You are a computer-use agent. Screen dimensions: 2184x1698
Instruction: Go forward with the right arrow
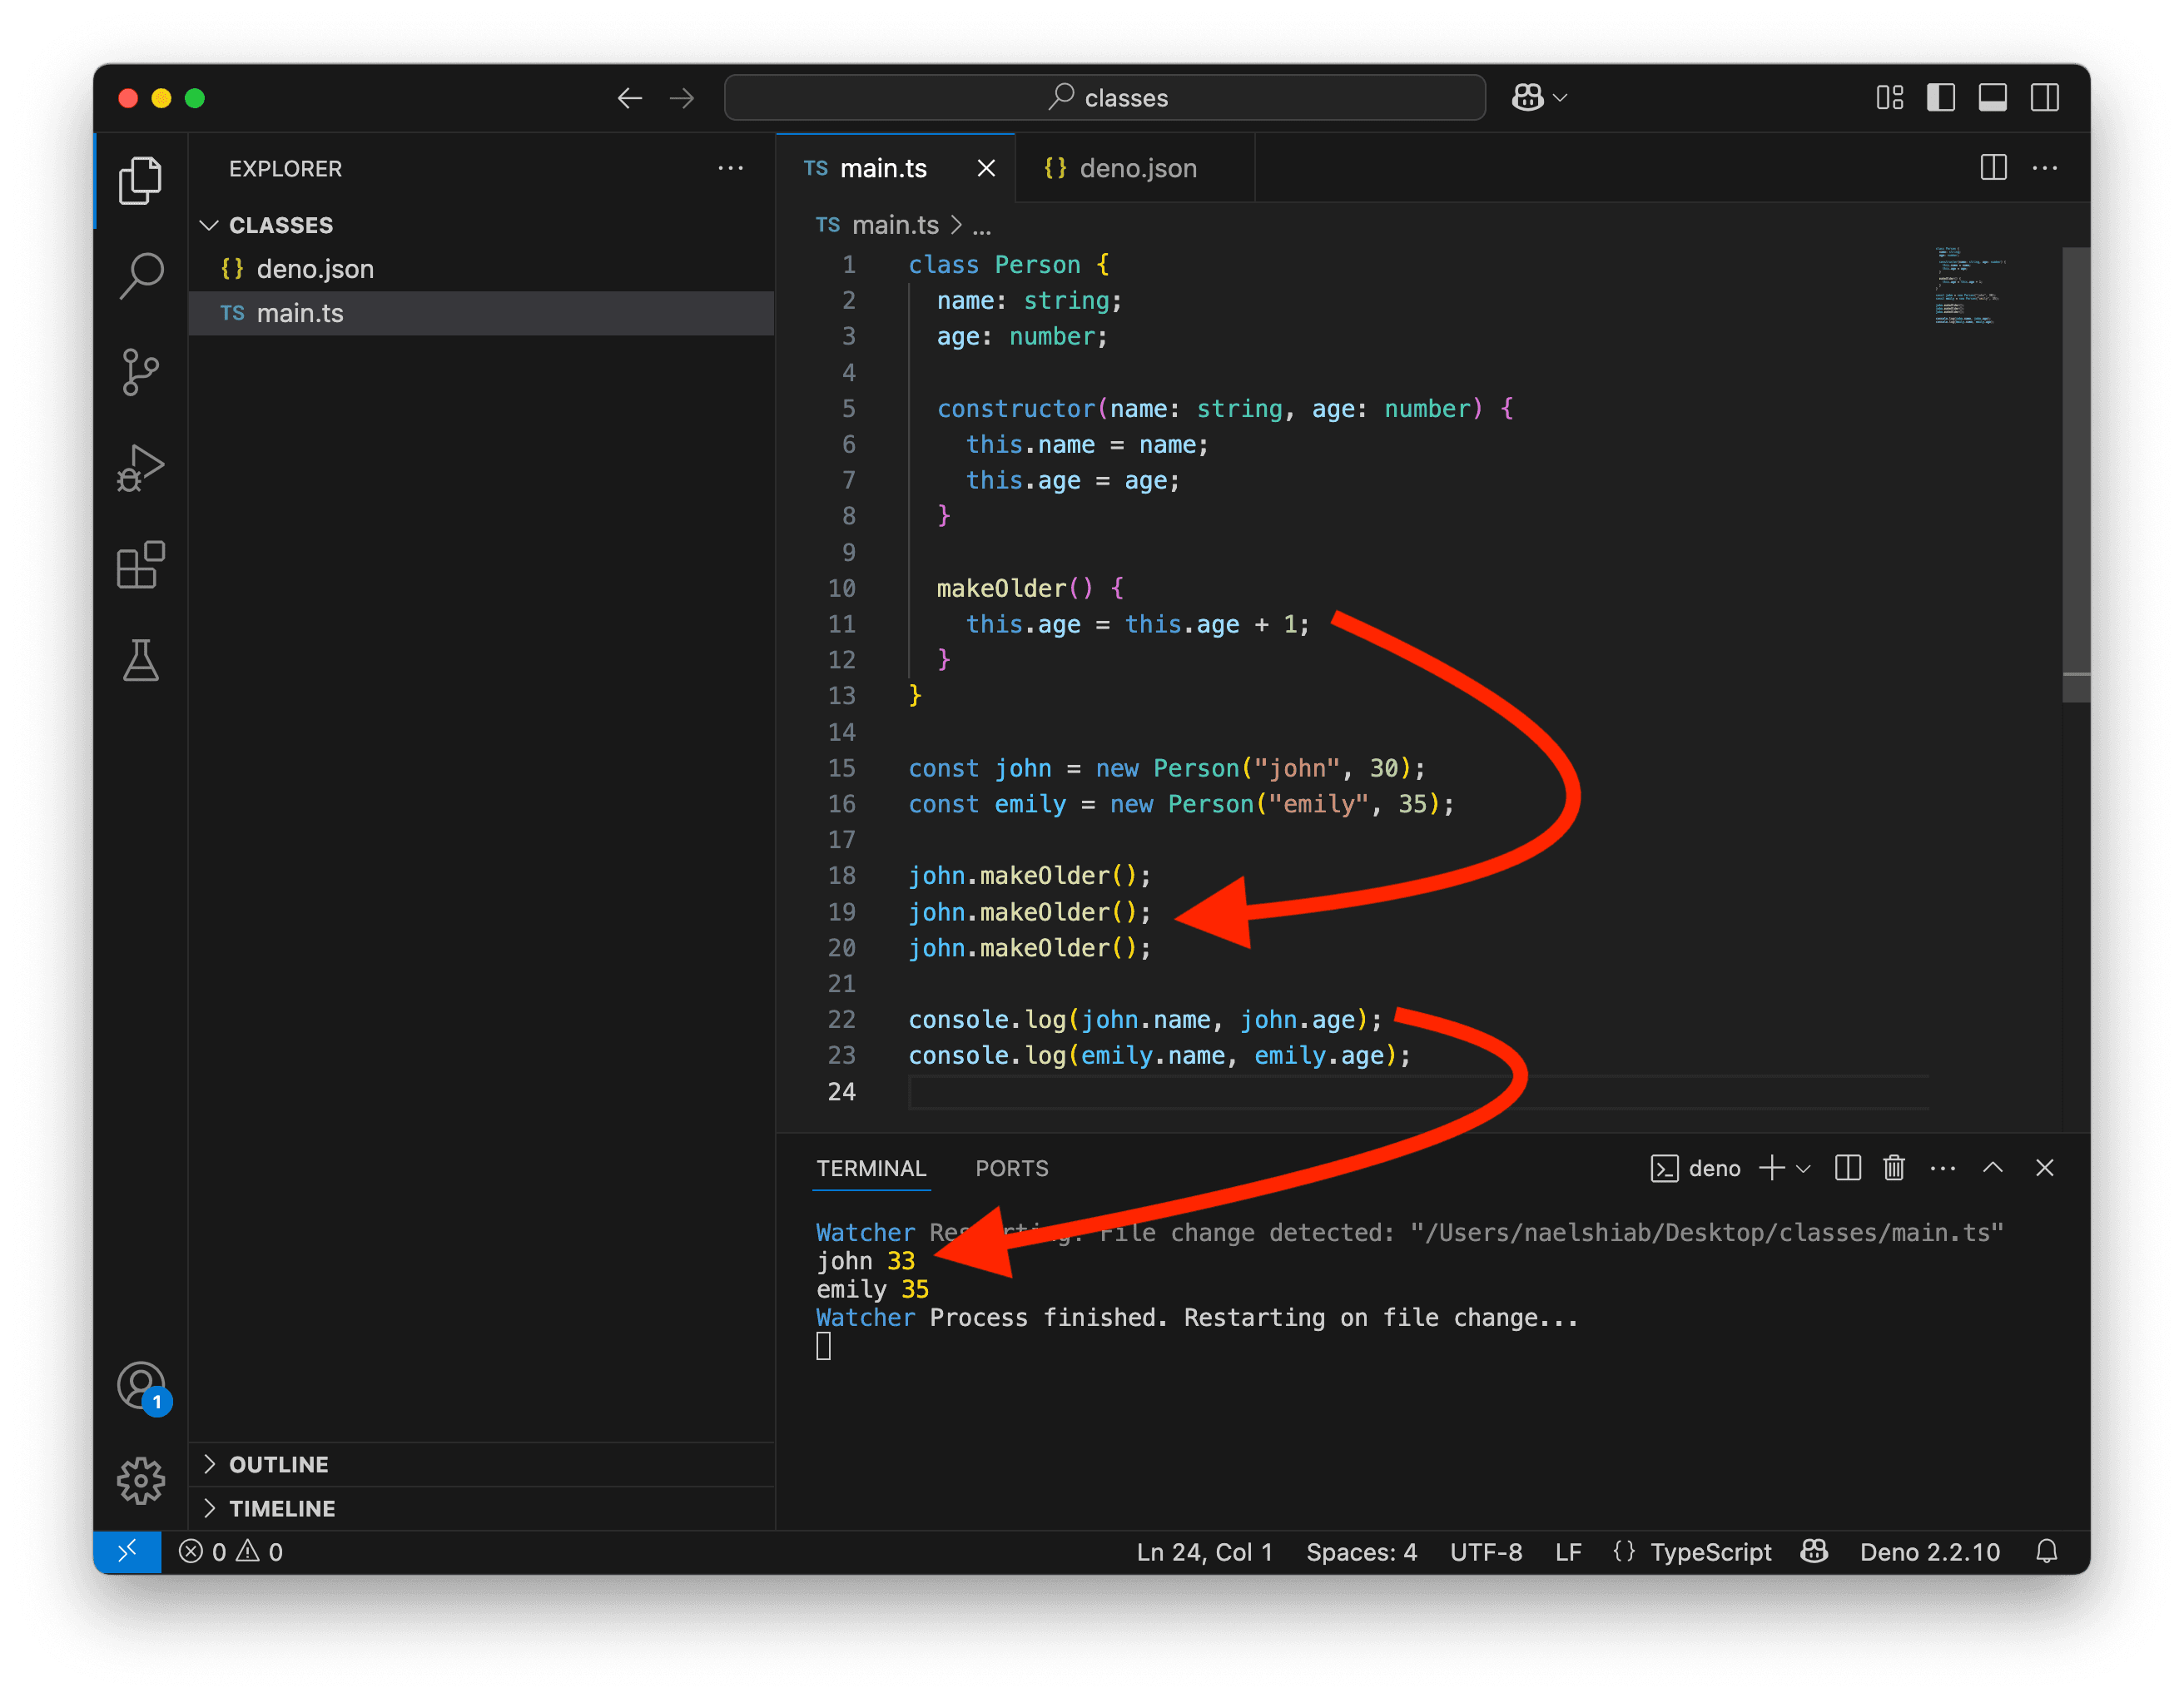(x=682, y=98)
